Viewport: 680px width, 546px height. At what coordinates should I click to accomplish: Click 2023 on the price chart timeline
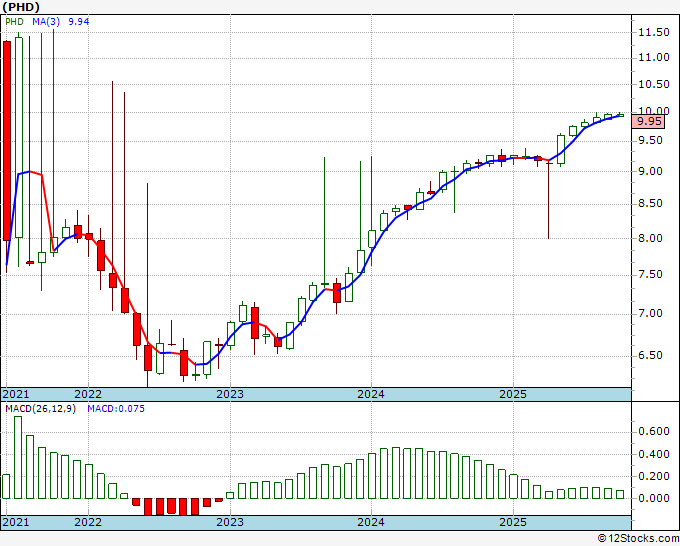coord(230,394)
